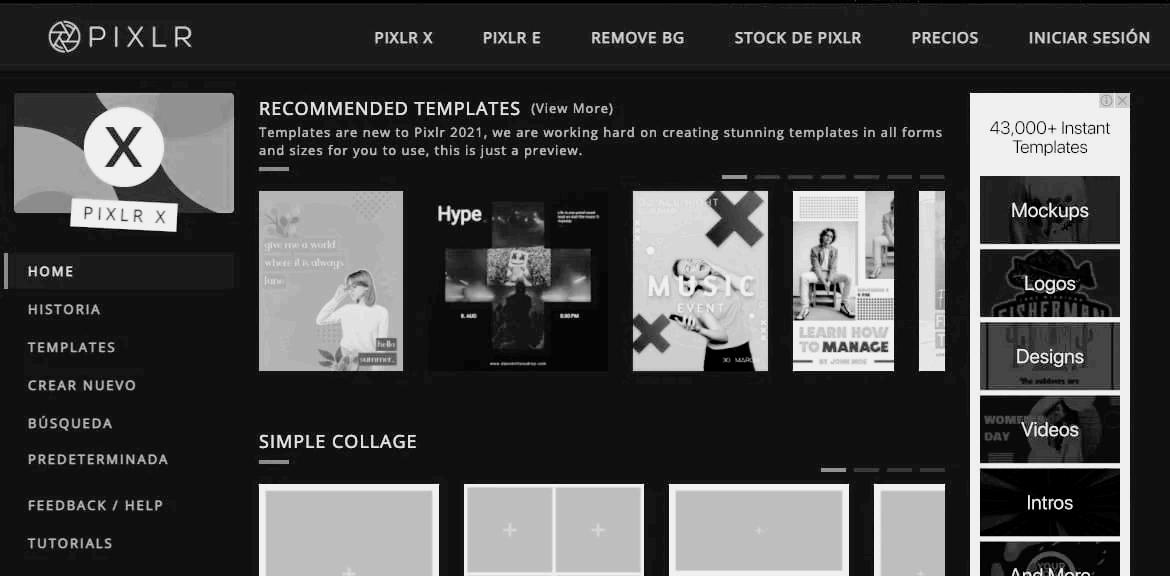
Task: Open the Pixlr X circular badge icon
Action: (123, 147)
